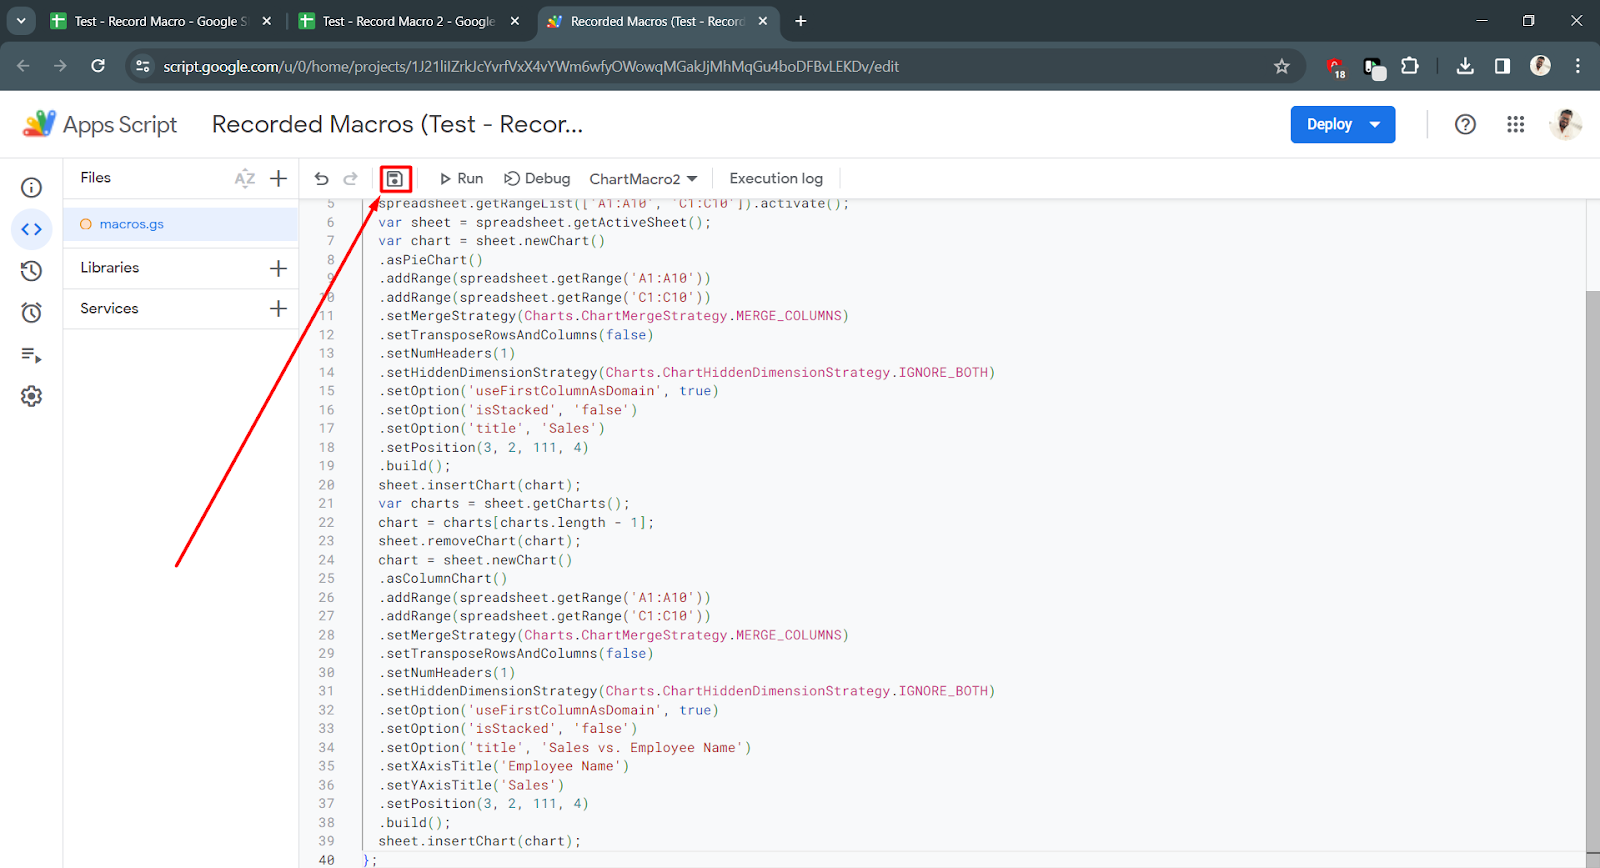Switch to the Test - Record Macro tab
Screen dimensions: 1600x868
coord(160,21)
